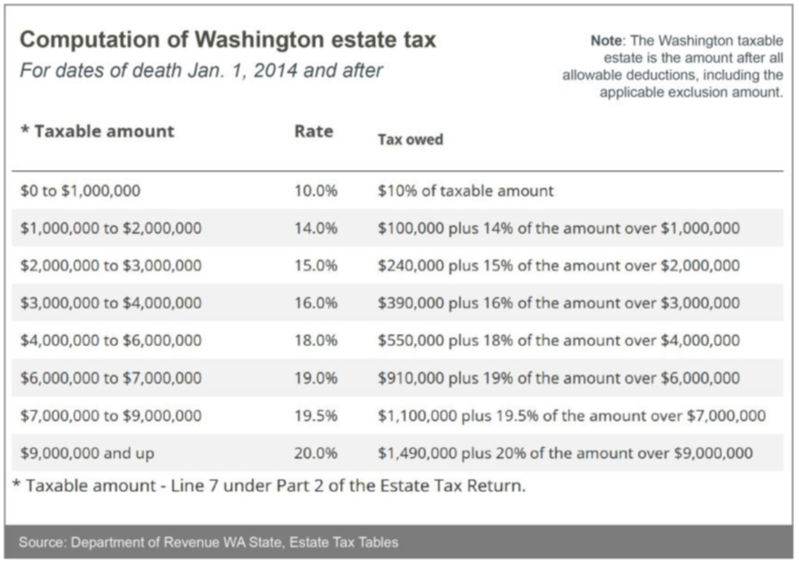
Task: Click the 19.5% rate cell
Action: [314, 415]
